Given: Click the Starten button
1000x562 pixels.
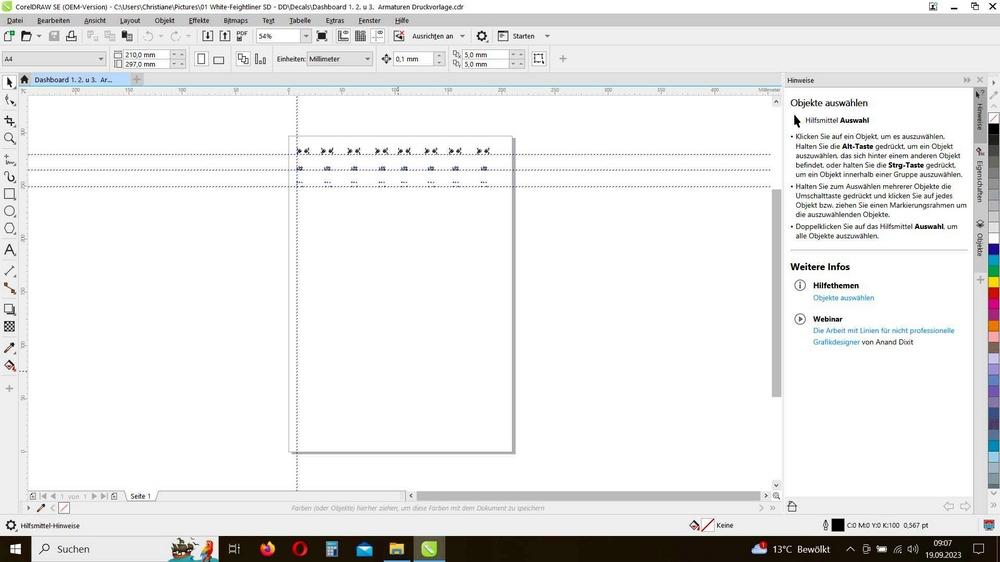Looking at the screenshot, I should 523,36.
